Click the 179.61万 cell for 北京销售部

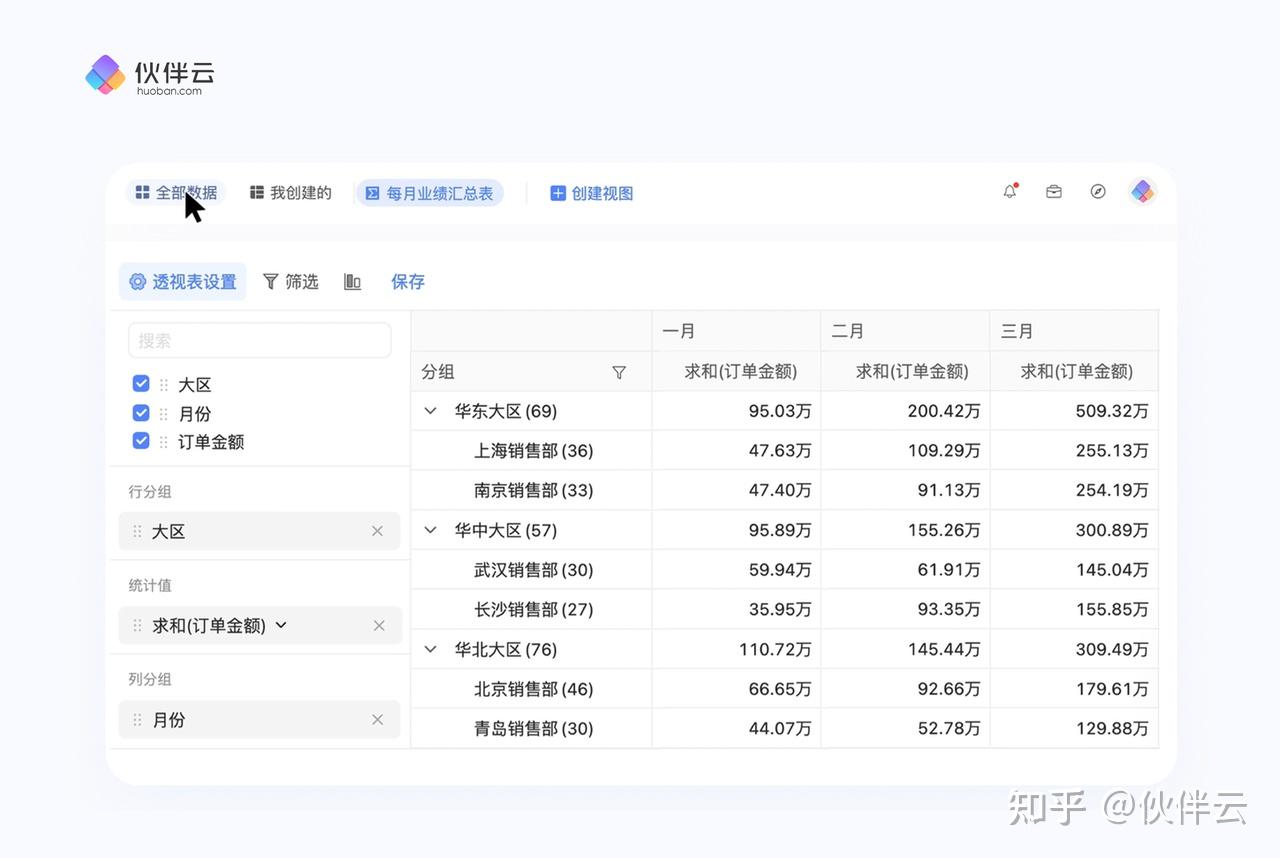[1074, 689]
